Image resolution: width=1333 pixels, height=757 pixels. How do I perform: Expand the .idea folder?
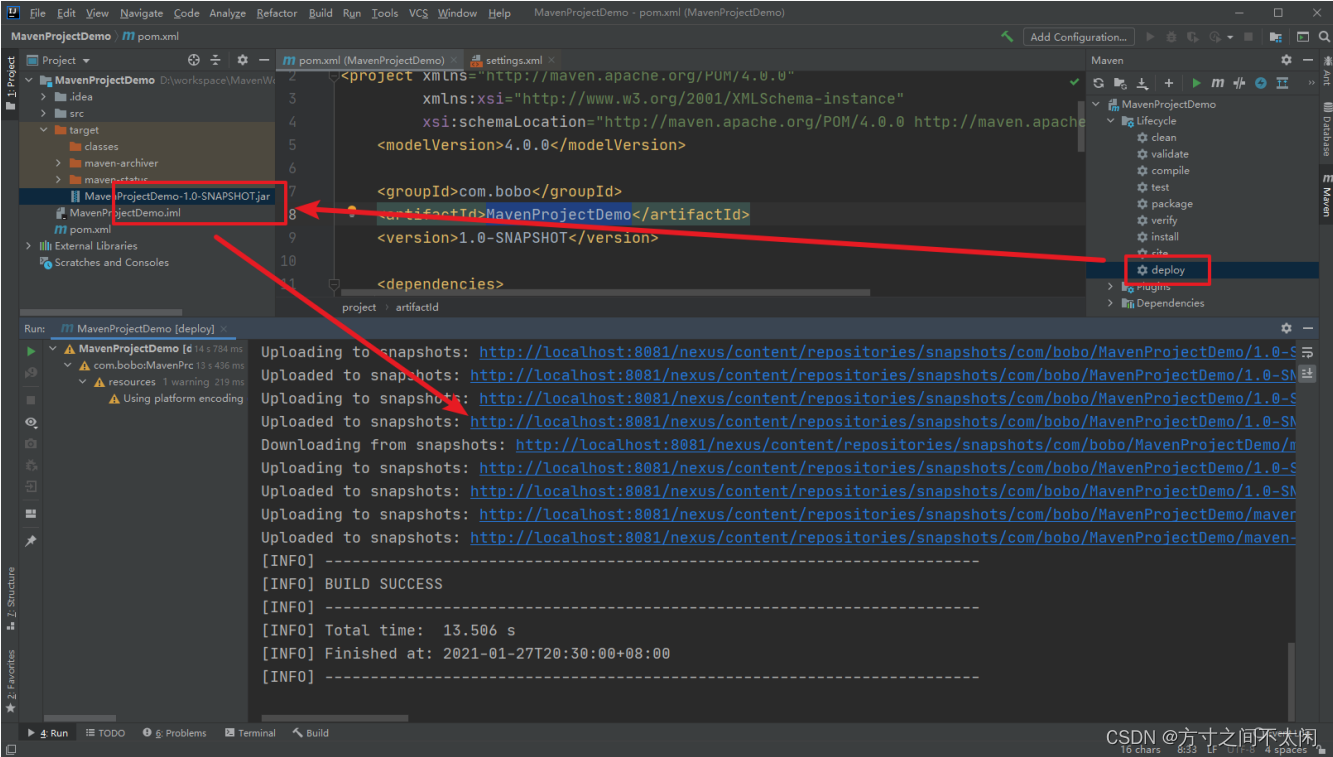[44, 97]
